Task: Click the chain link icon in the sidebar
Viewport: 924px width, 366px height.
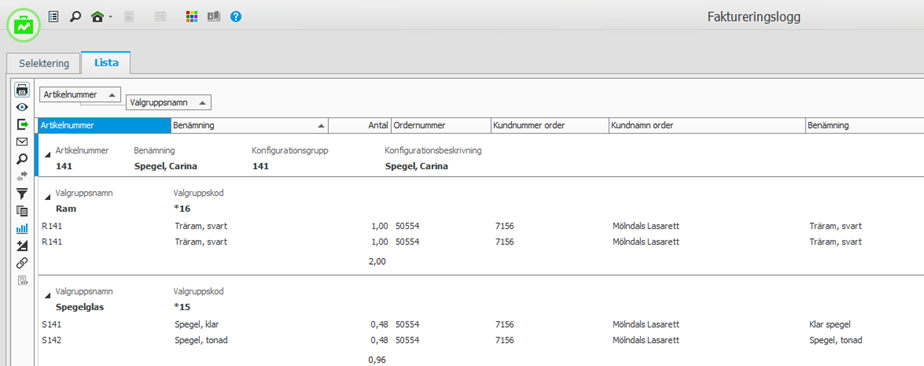Action: click(x=22, y=262)
